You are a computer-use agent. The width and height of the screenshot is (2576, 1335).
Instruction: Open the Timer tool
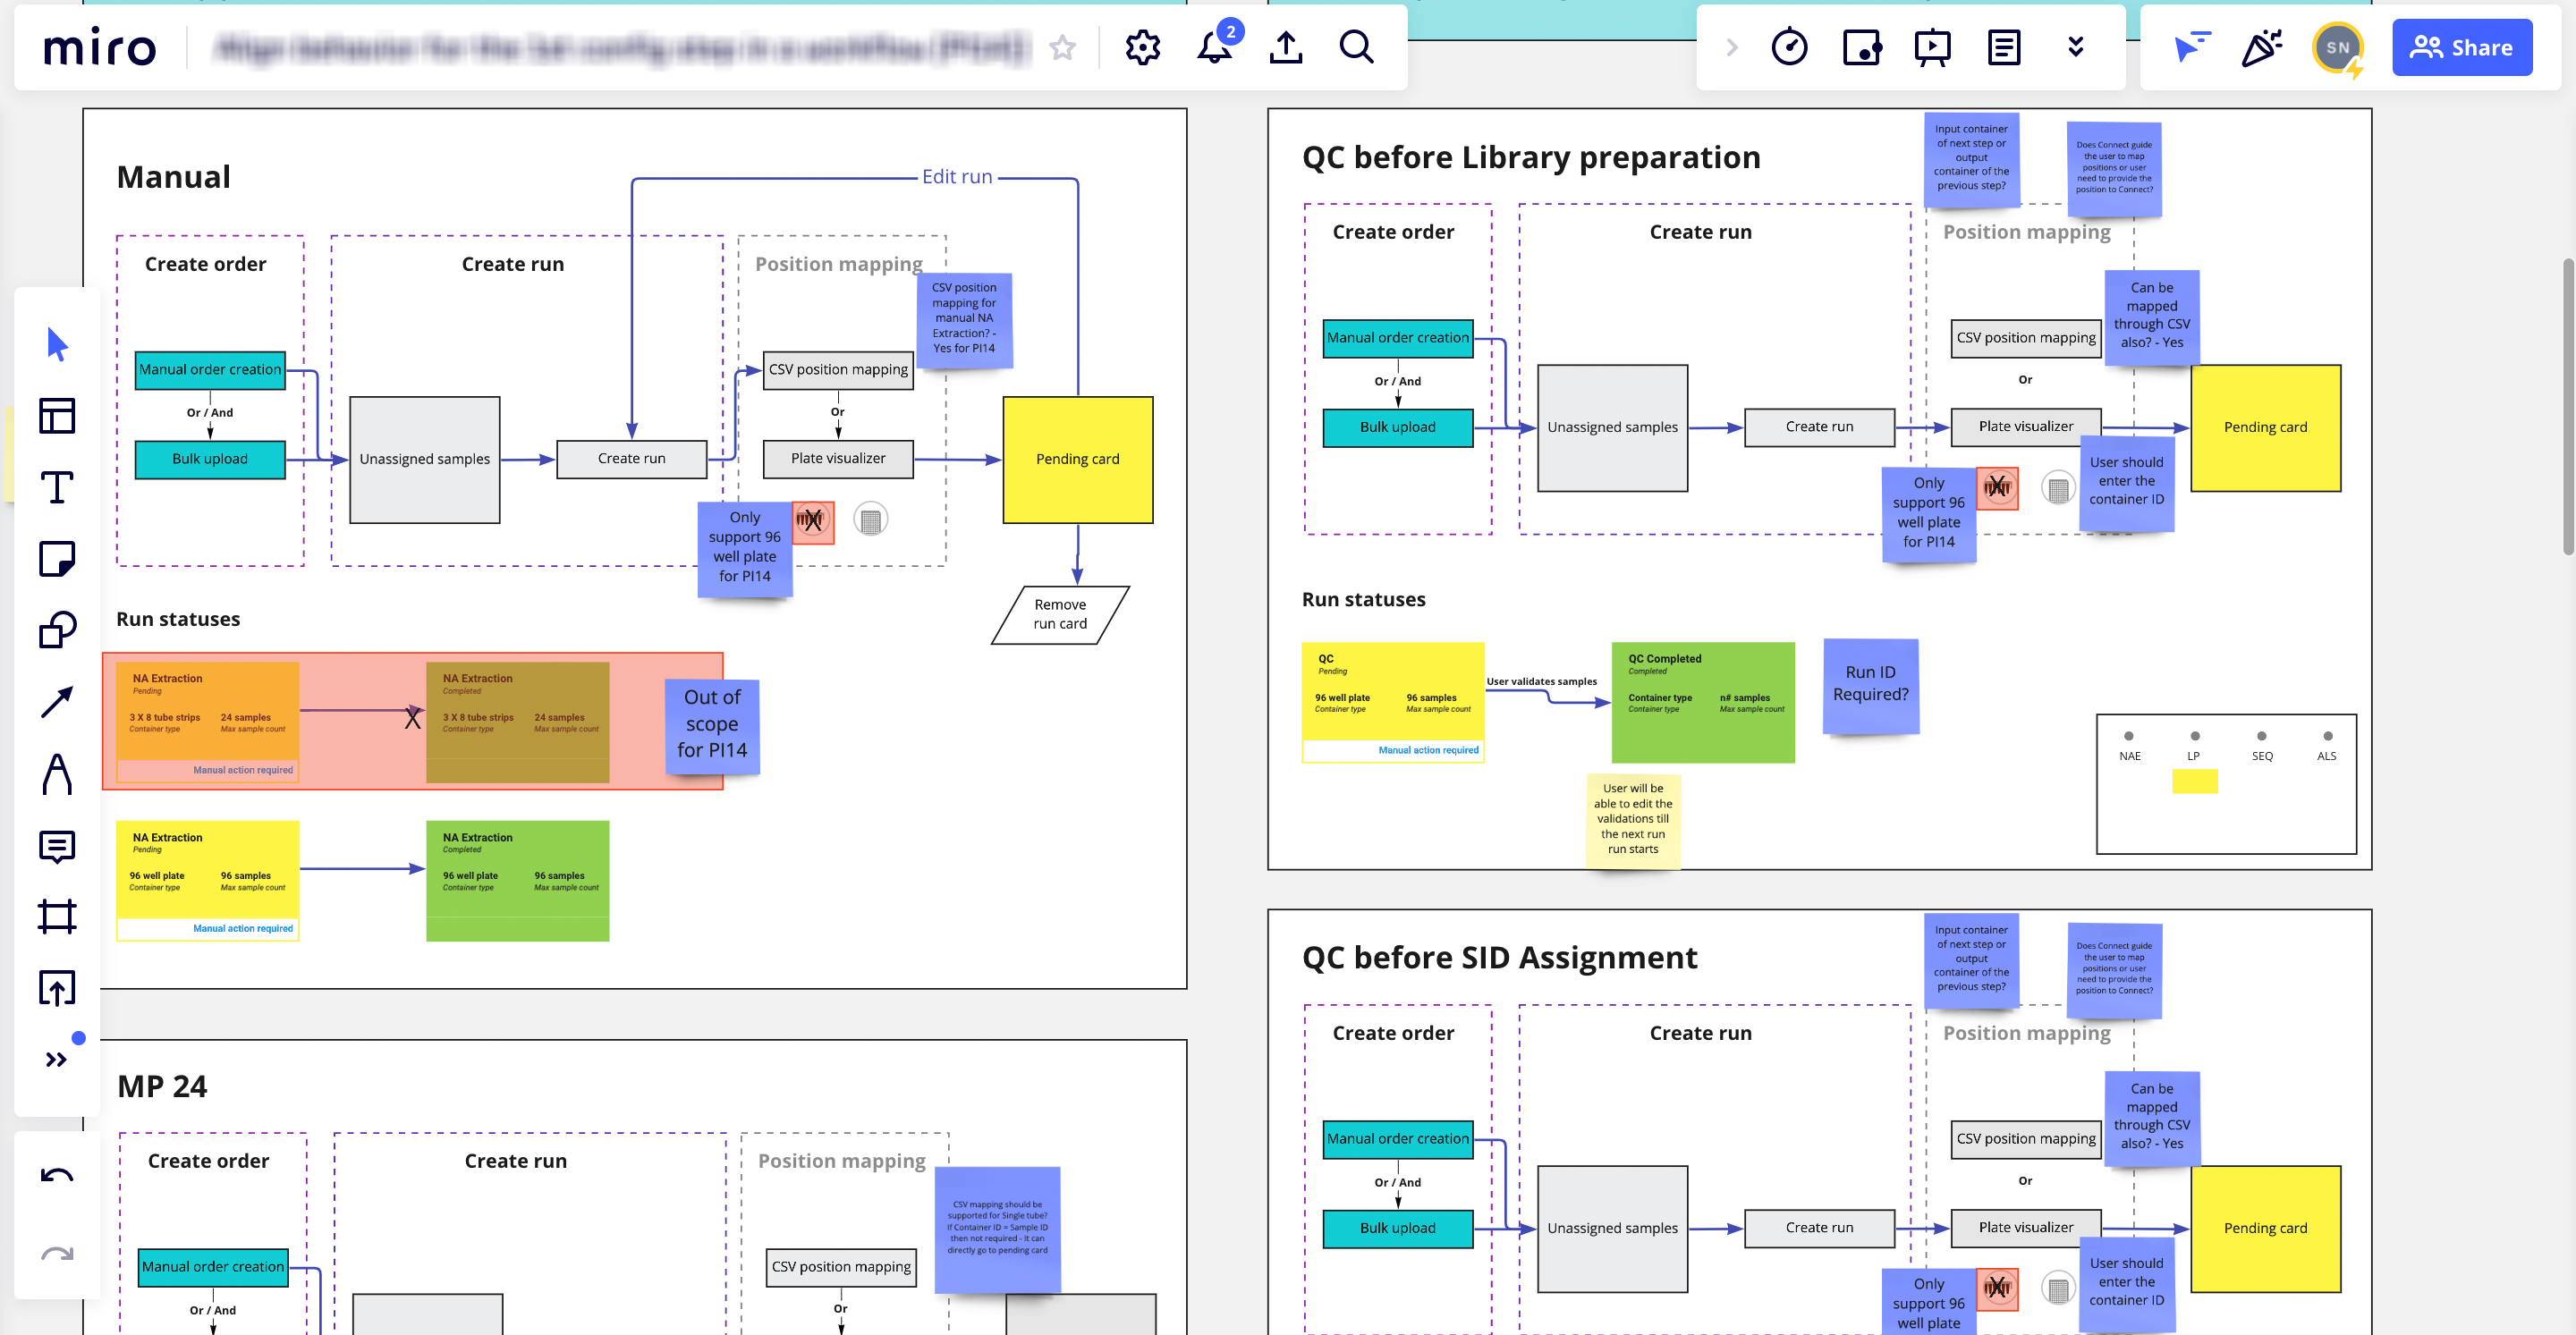point(1790,47)
